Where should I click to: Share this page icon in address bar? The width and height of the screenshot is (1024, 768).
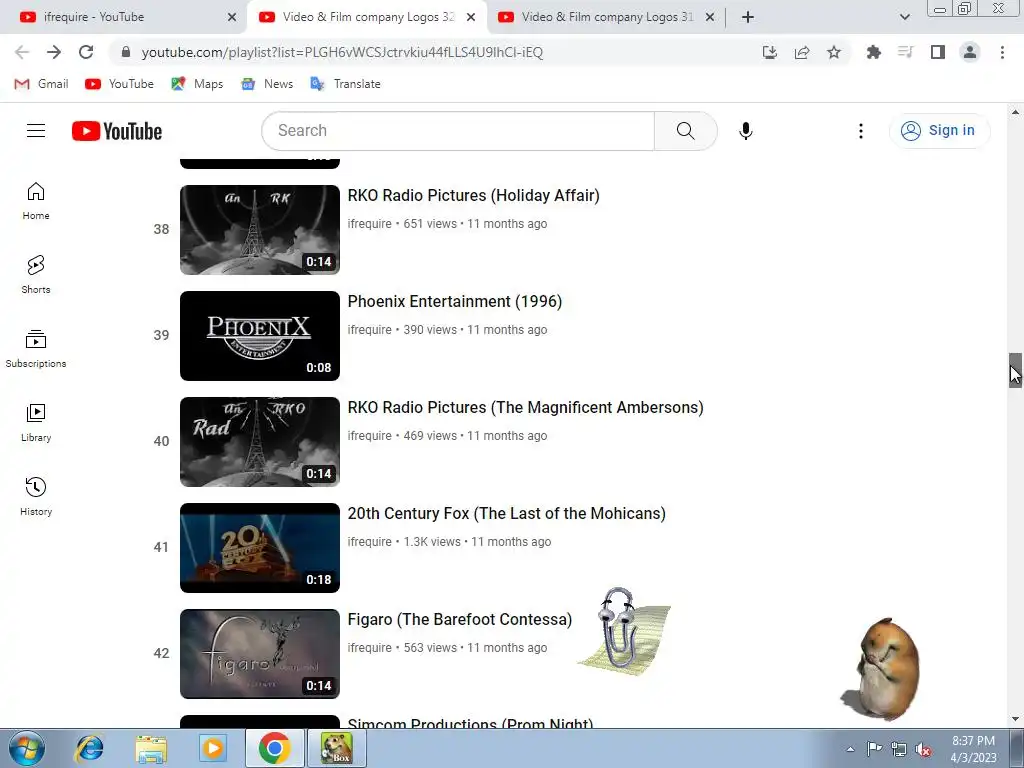802,52
